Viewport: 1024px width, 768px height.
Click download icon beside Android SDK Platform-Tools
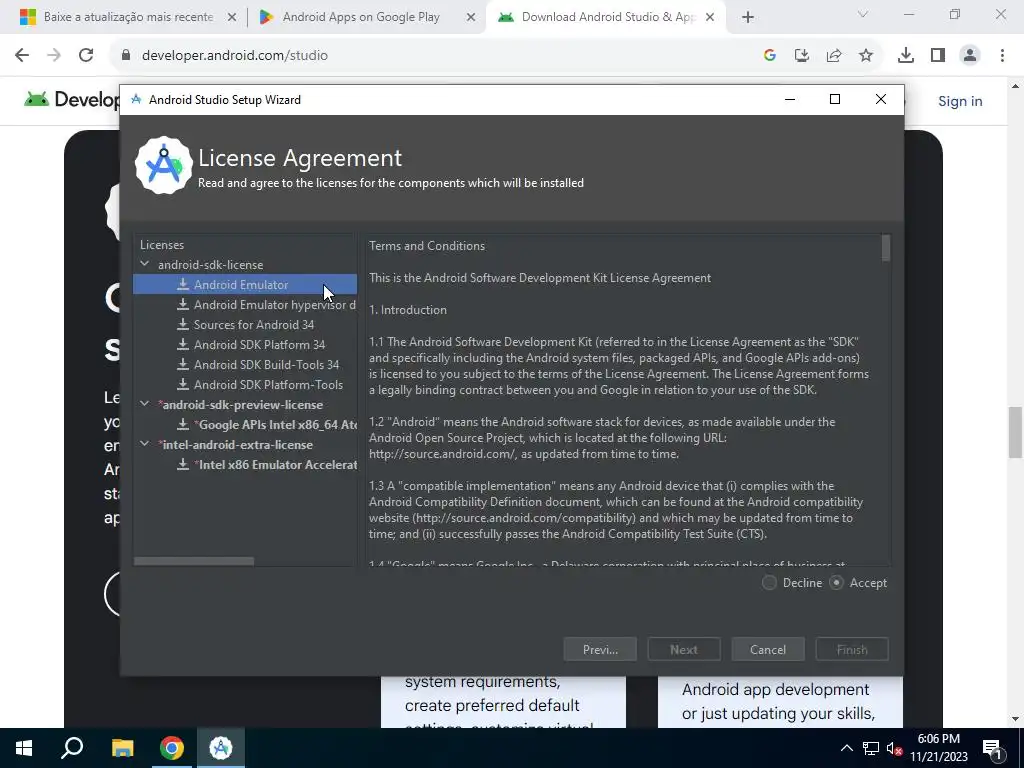click(x=183, y=385)
